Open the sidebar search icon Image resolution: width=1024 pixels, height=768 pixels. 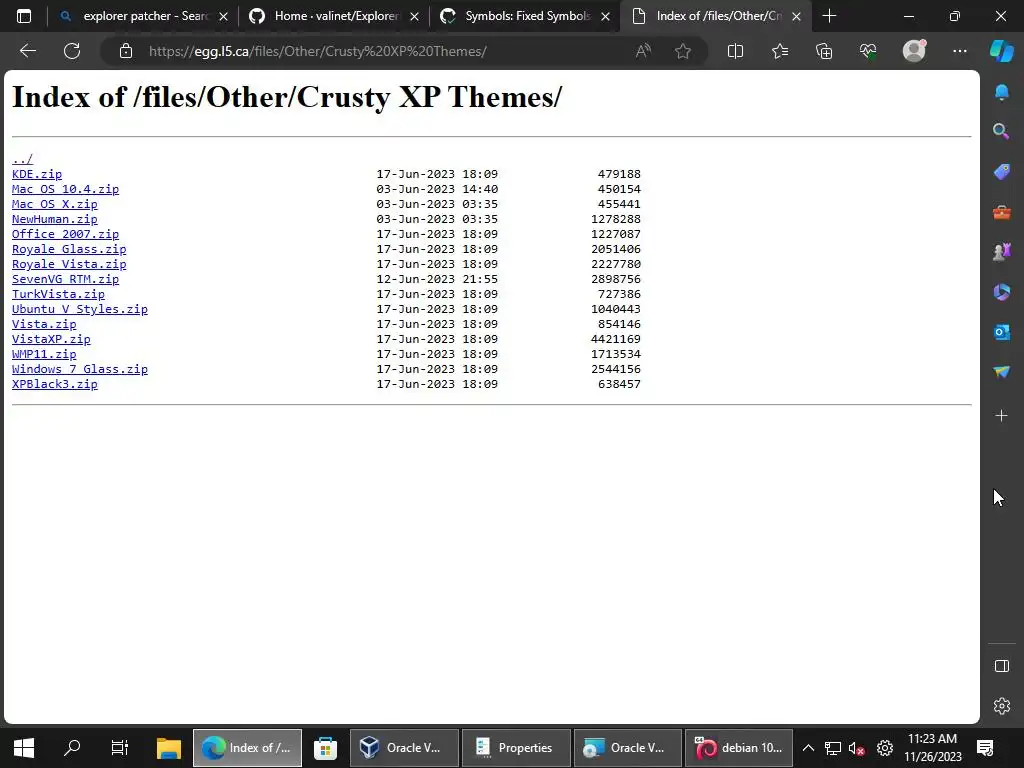[x=1001, y=131]
